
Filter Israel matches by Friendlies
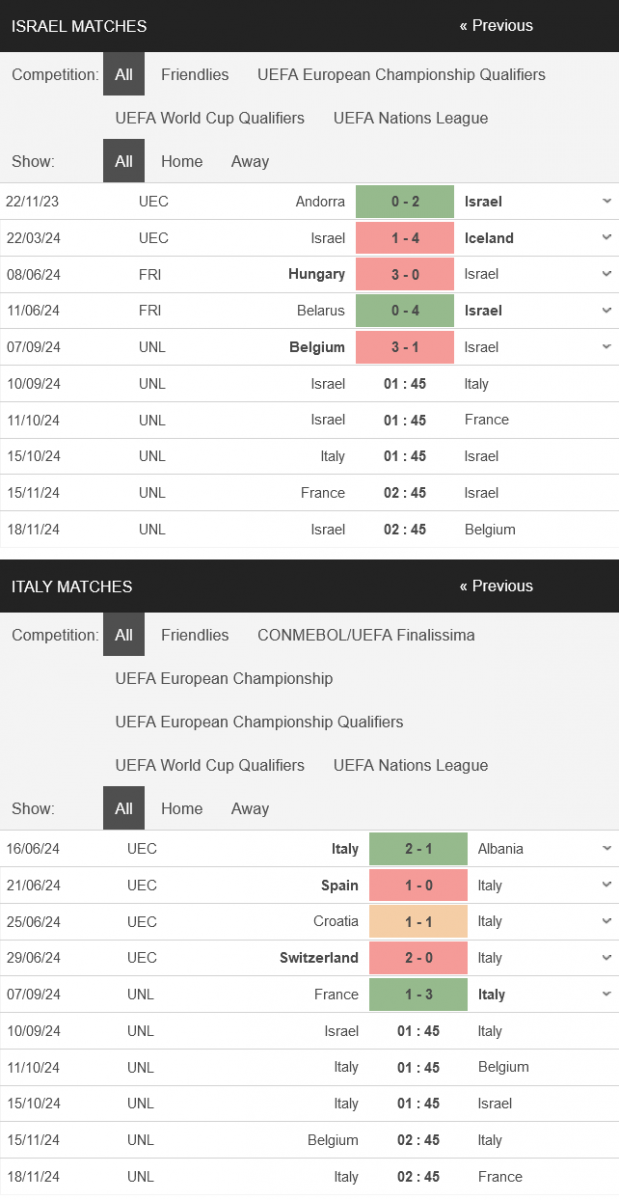tap(195, 74)
